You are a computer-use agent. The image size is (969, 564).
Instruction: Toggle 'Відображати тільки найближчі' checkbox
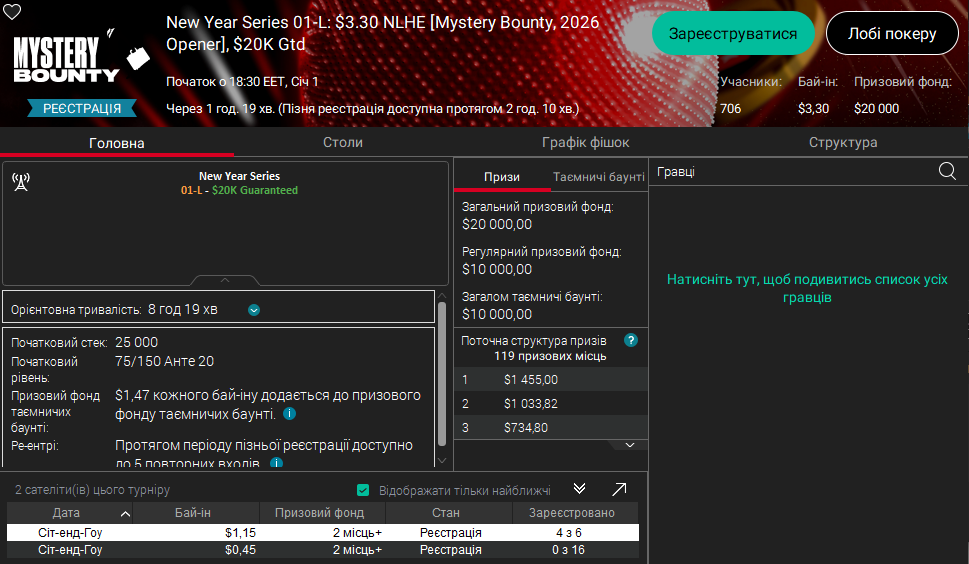coord(364,490)
